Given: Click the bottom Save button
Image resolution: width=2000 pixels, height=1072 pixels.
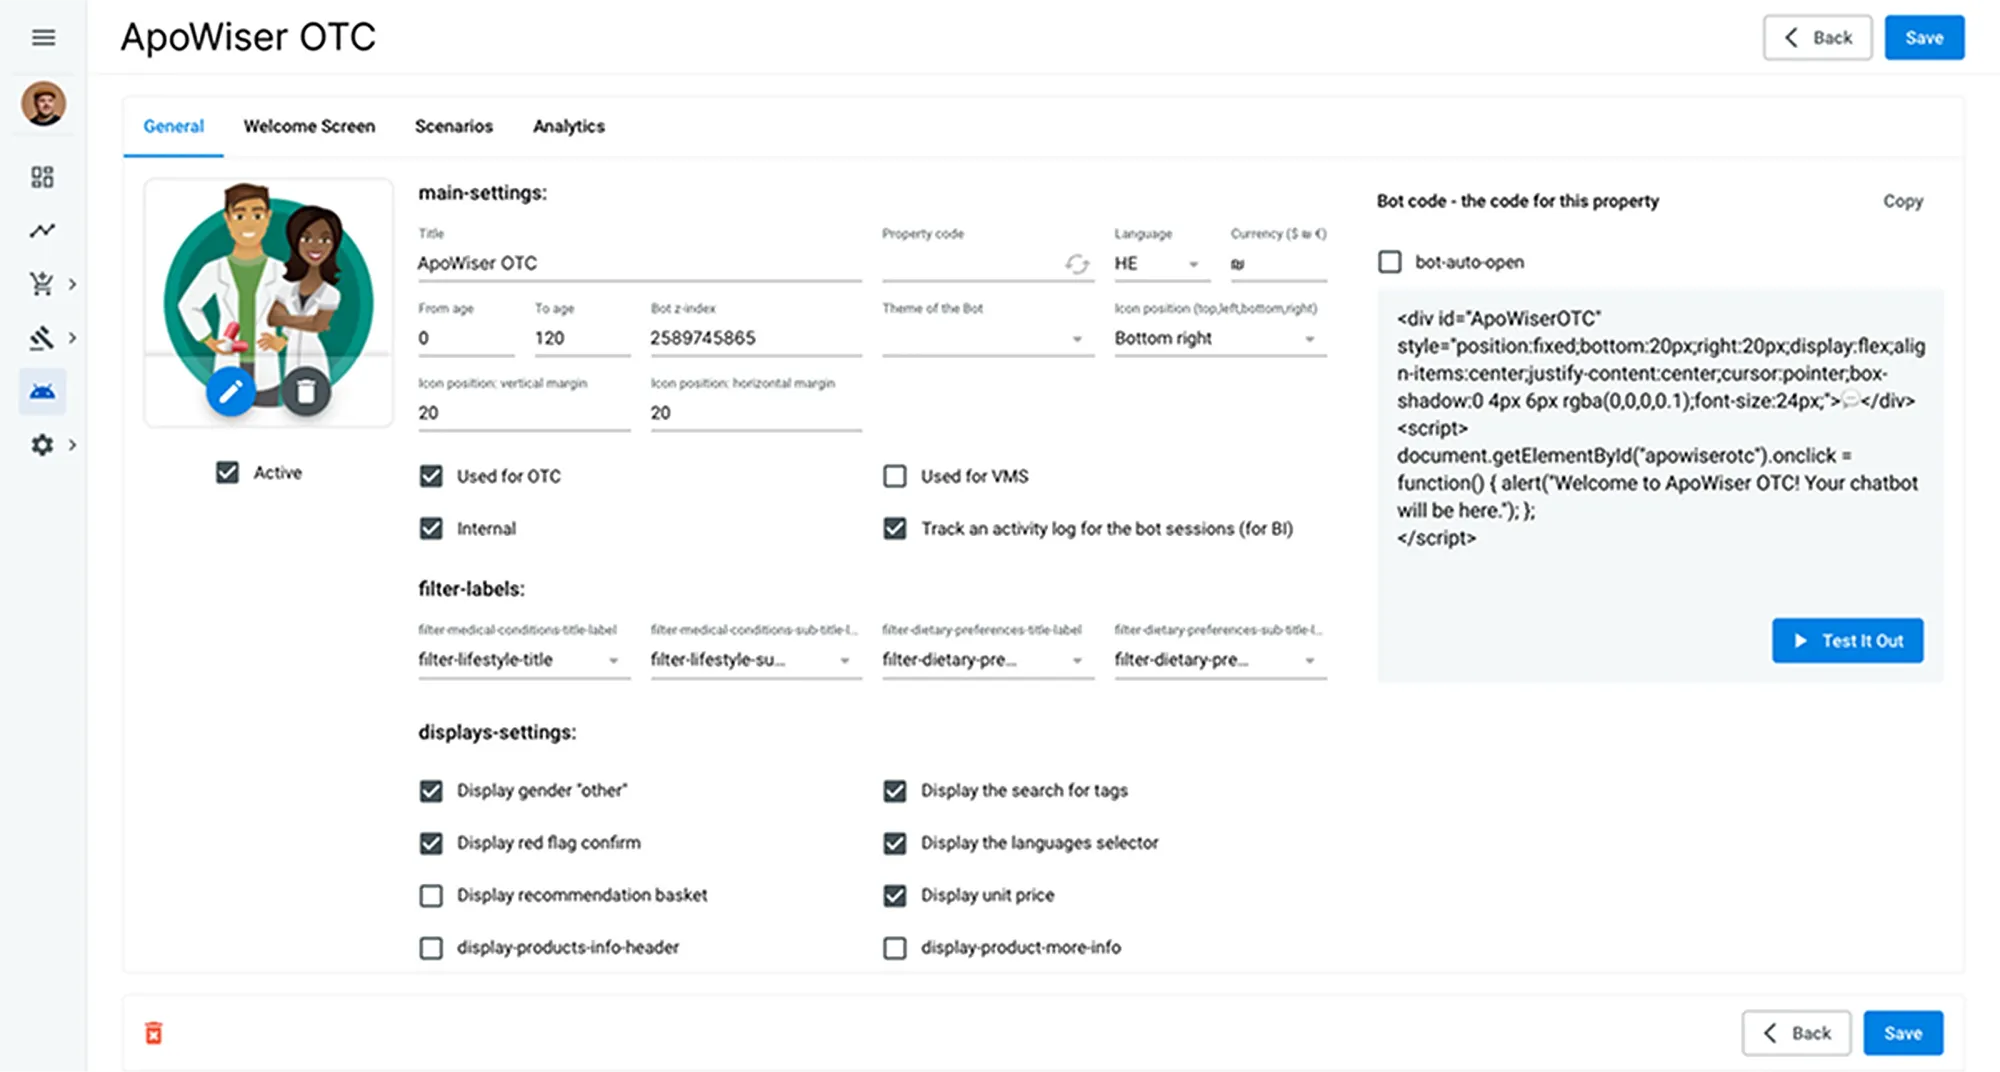Looking at the screenshot, I should (x=1903, y=1033).
